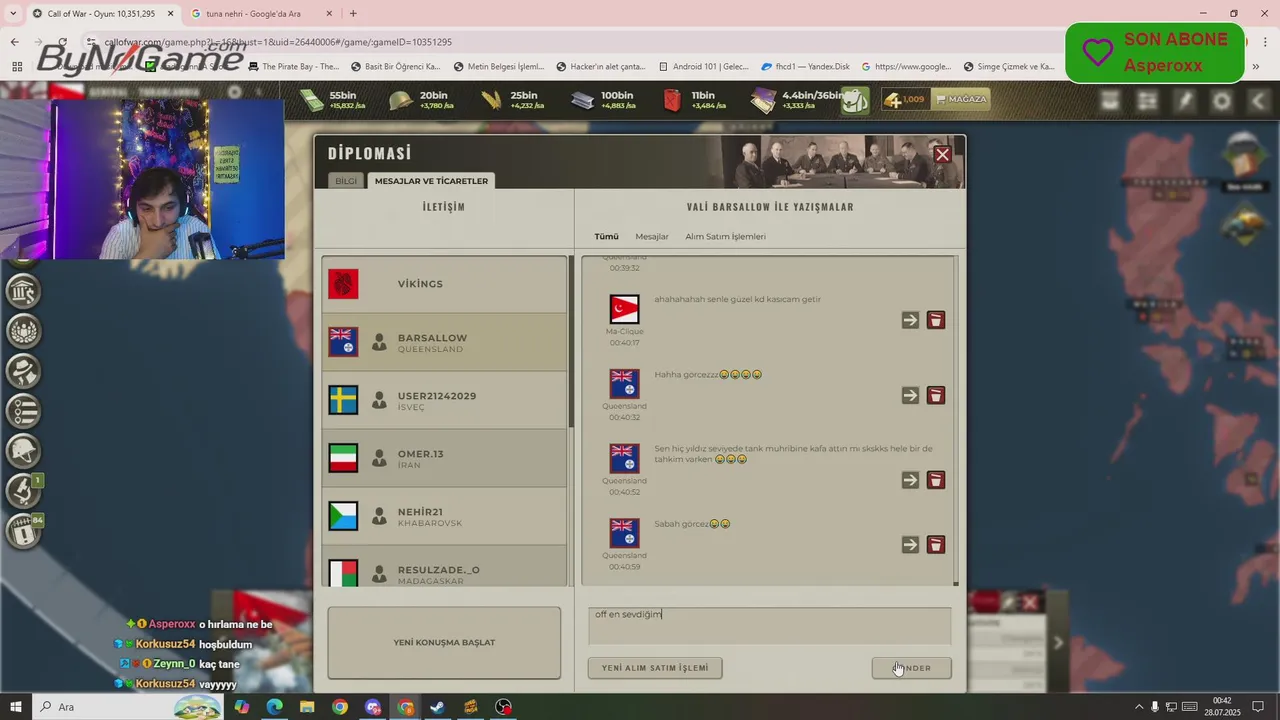Open browser tab search dropdown
Viewport: 1280px width, 720px height.
click(x=13, y=14)
